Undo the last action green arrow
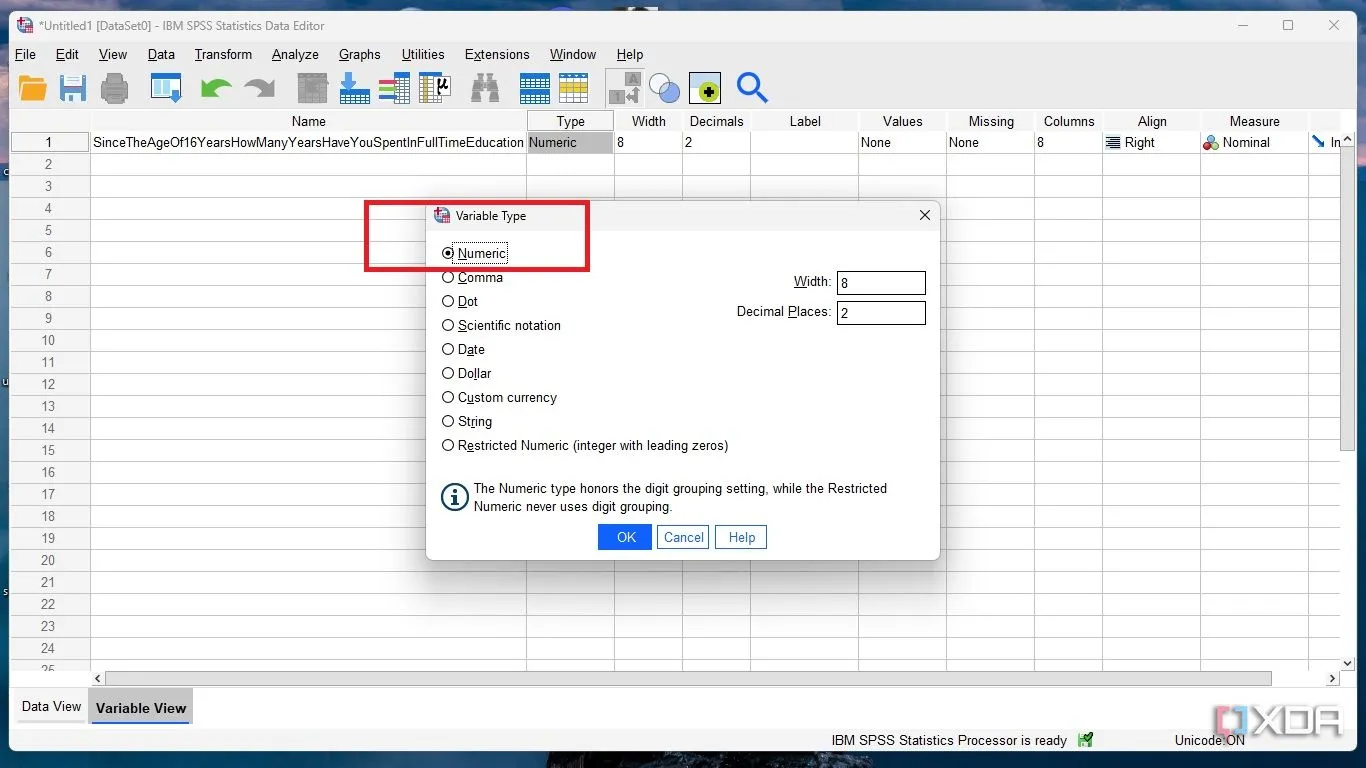Viewport: 1366px width, 768px height. click(216, 89)
